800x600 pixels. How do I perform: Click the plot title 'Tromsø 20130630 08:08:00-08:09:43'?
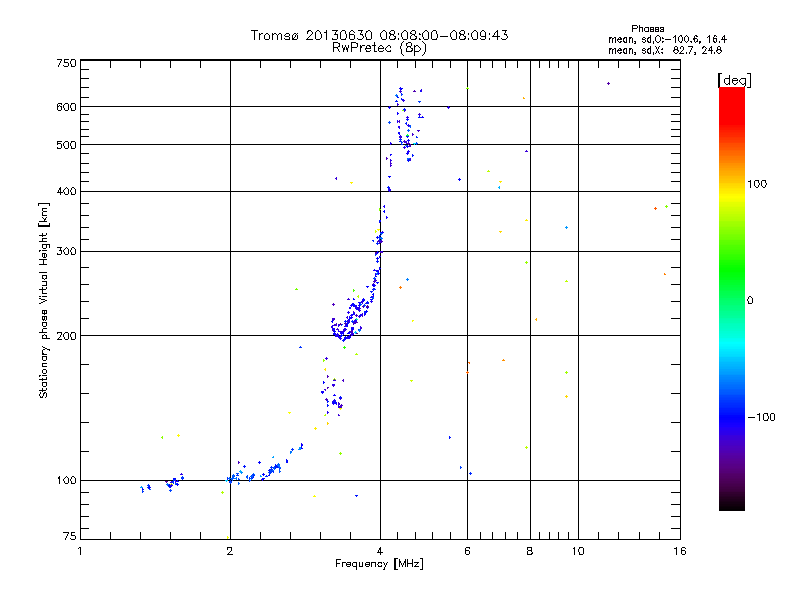tap(379, 35)
